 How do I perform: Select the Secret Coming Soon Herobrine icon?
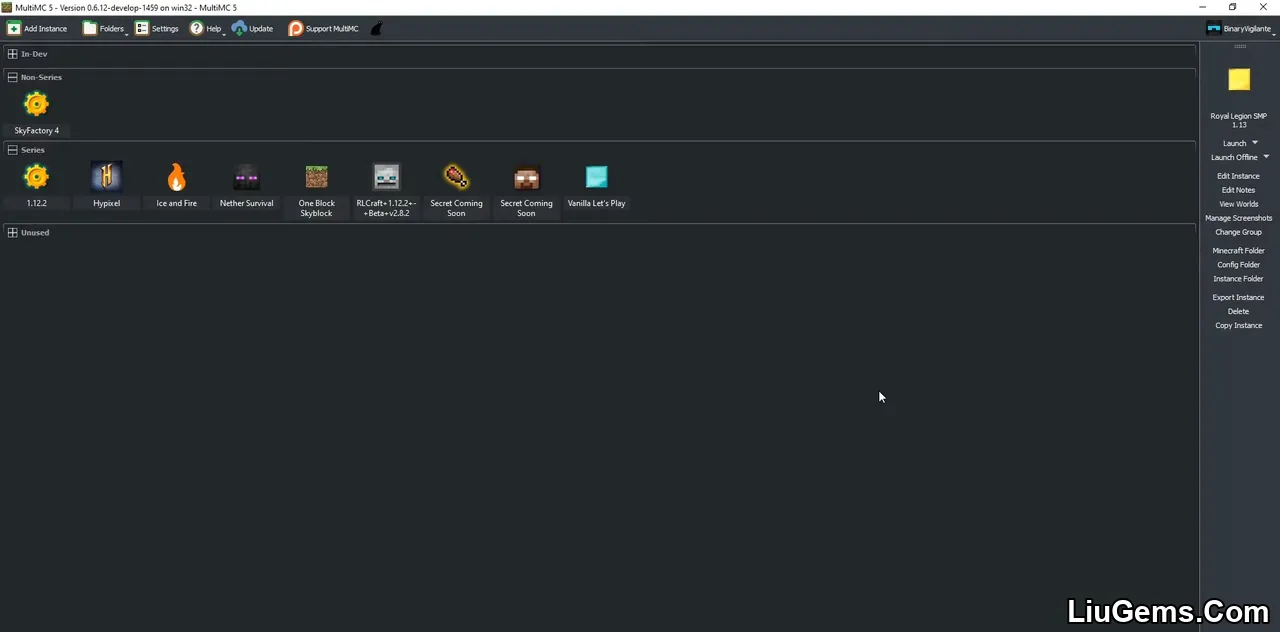tap(526, 177)
